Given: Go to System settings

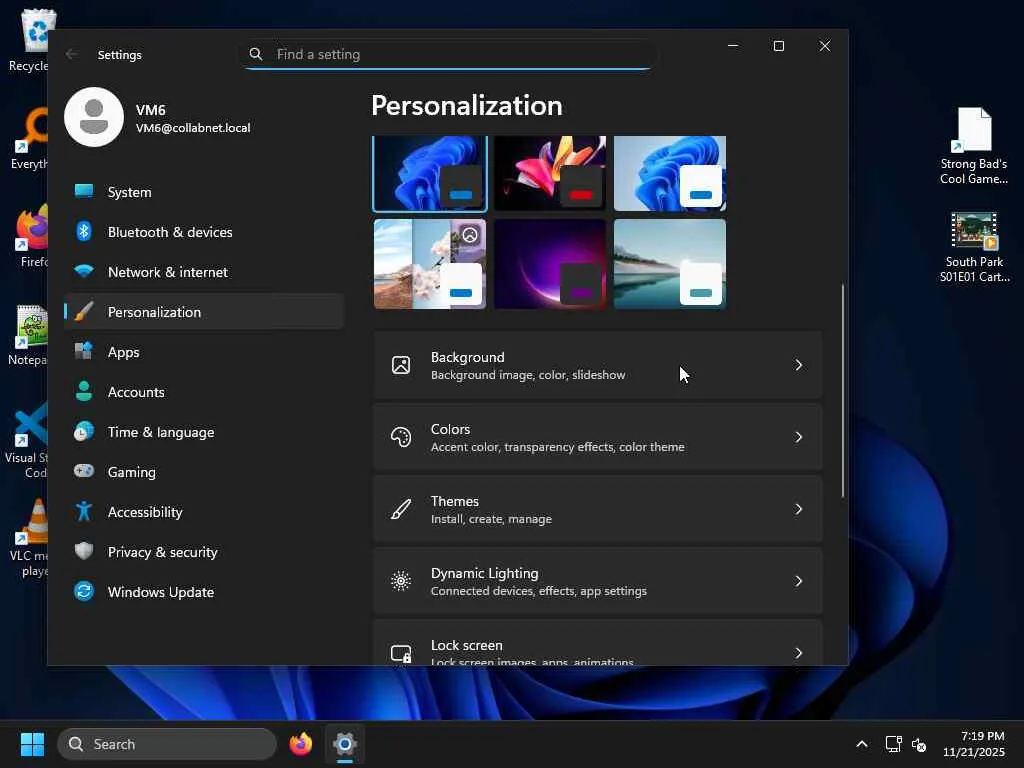Looking at the screenshot, I should pyautogui.click(x=204, y=192).
